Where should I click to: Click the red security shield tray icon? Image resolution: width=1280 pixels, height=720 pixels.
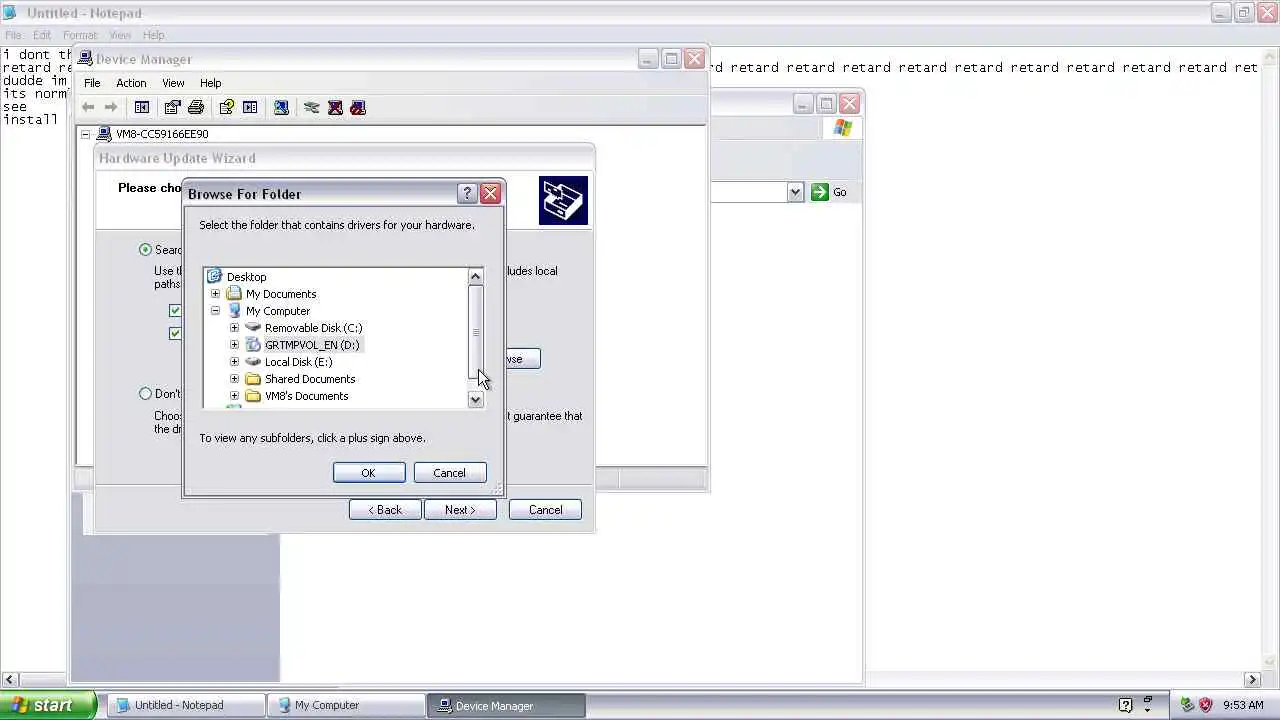pyautogui.click(x=1206, y=705)
